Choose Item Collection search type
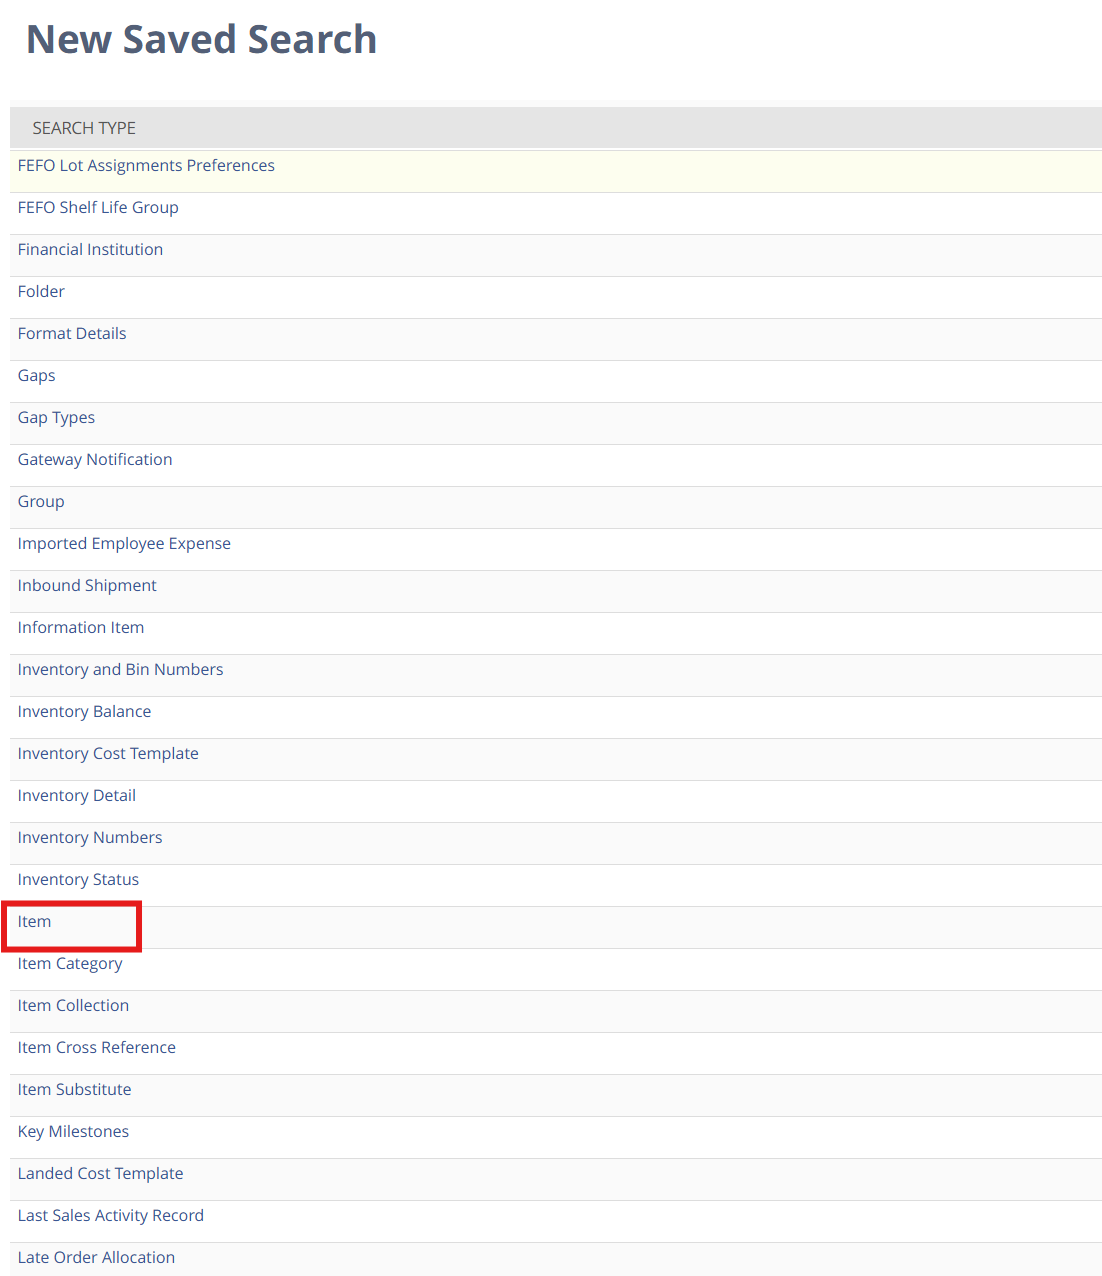Screen dimensions: 1102x1276 coord(73,1006)
